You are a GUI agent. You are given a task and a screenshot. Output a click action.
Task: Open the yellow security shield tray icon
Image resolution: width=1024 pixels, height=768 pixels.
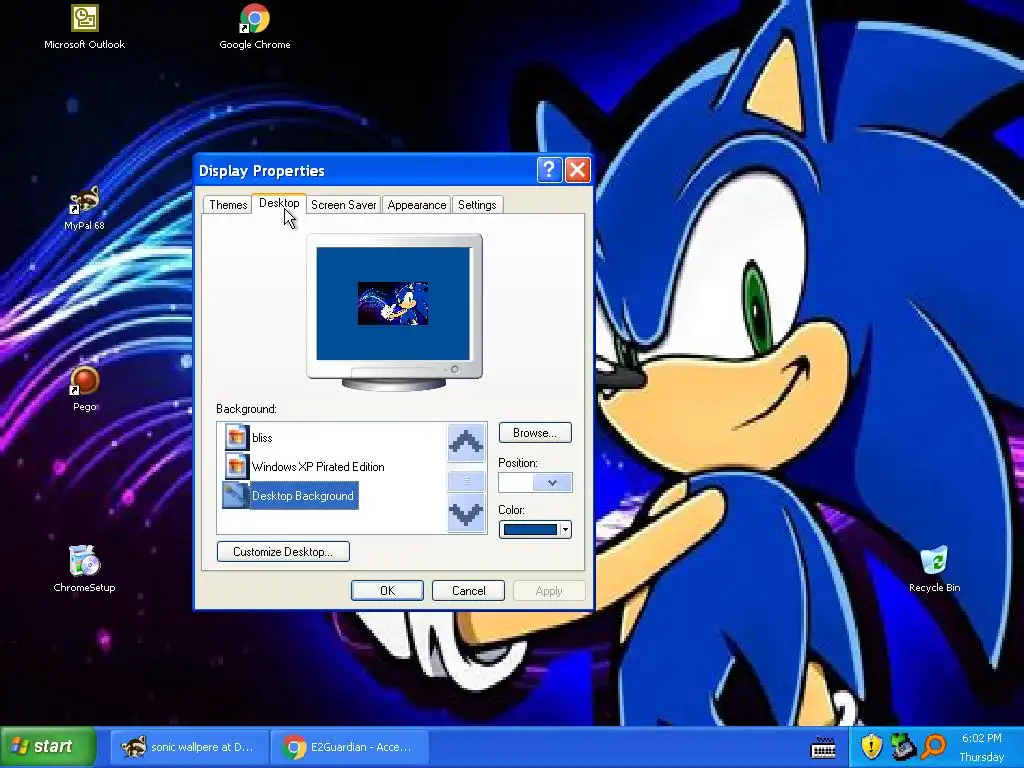pyautogui.click(x=871, y=746)
